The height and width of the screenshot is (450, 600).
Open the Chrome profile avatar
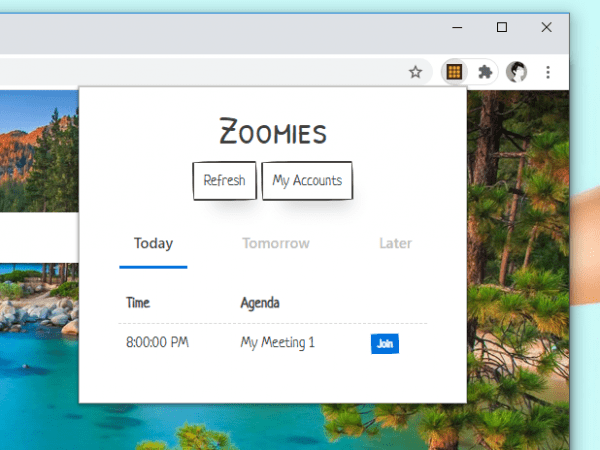(516, 72)
